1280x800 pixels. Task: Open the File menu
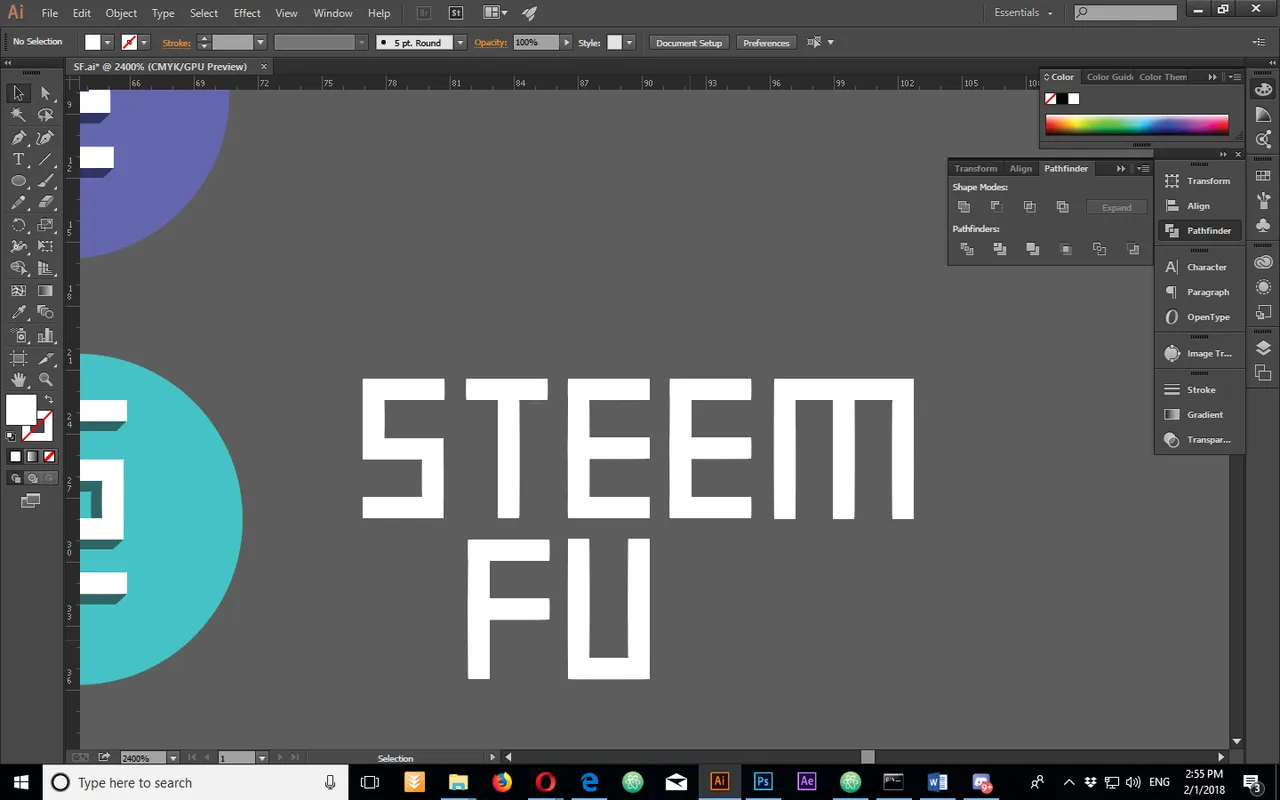coord(50,13)
